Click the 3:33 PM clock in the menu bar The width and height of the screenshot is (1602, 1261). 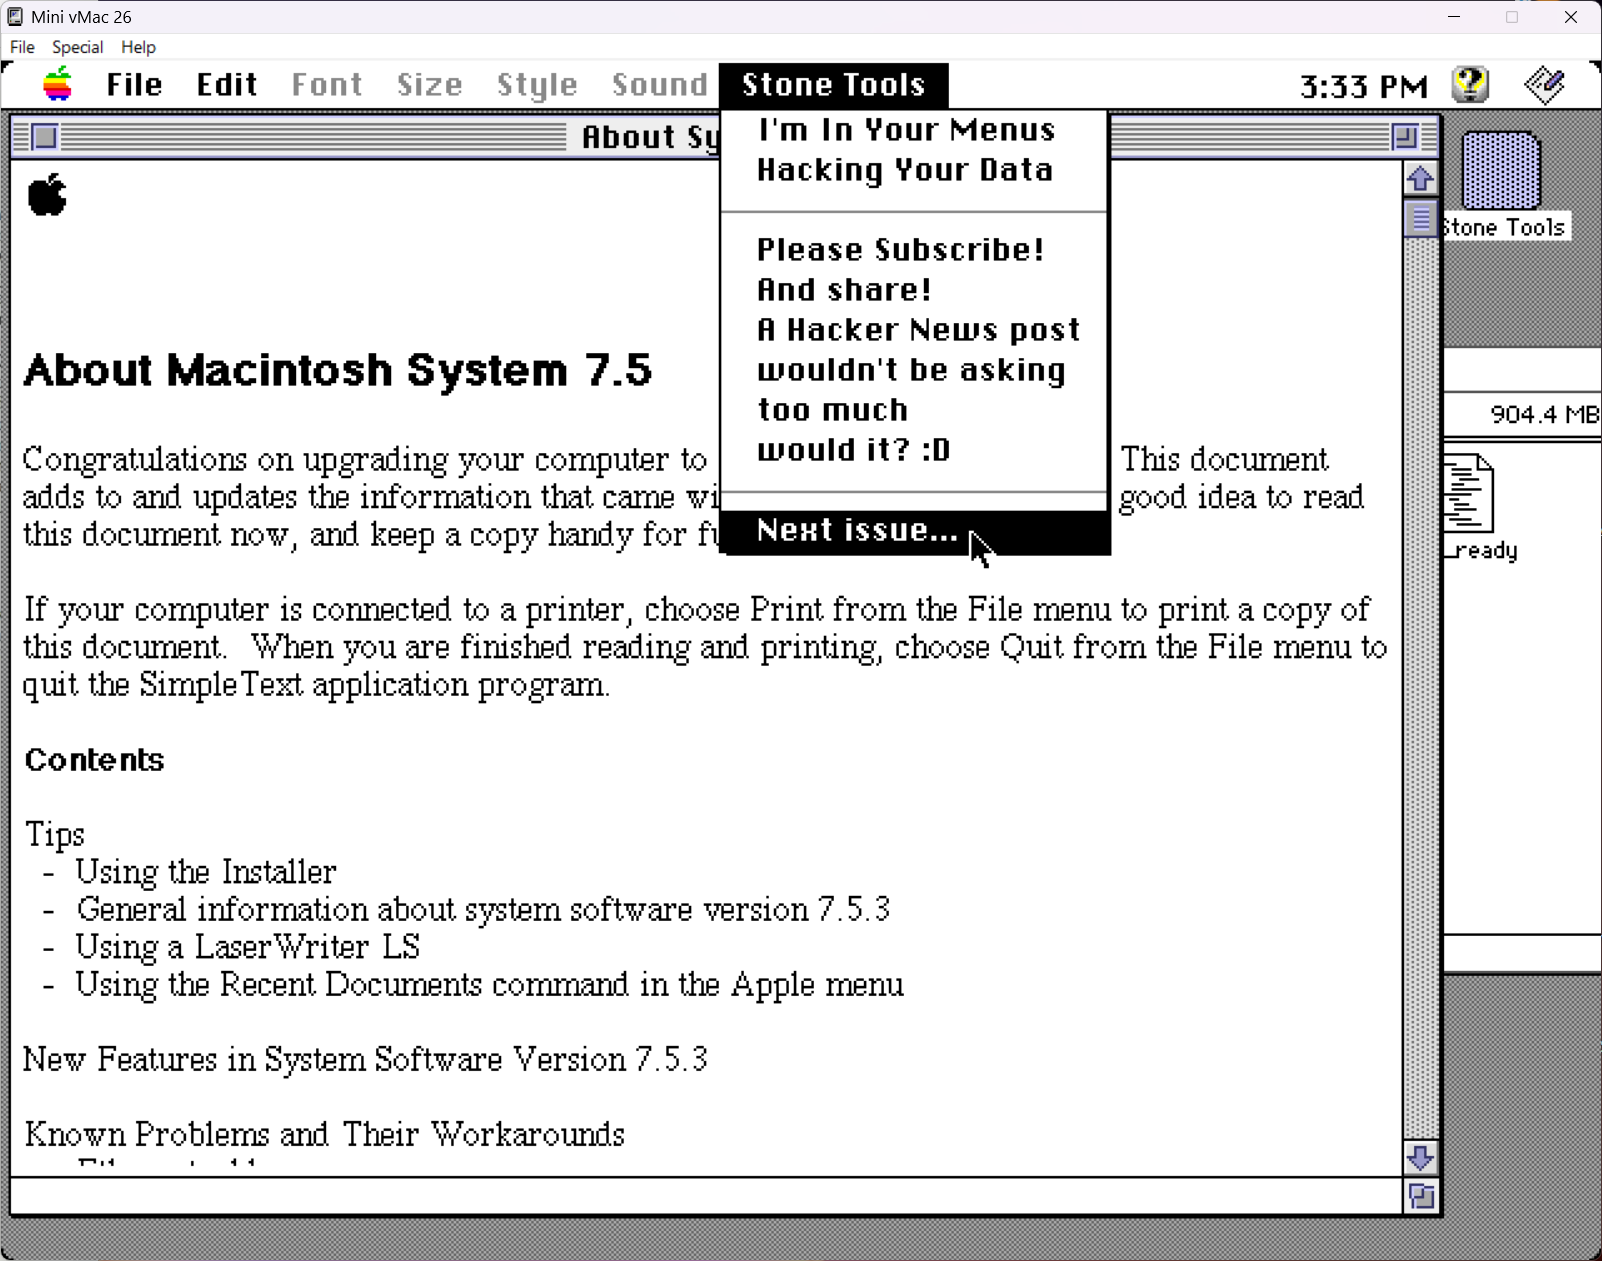1364,84
